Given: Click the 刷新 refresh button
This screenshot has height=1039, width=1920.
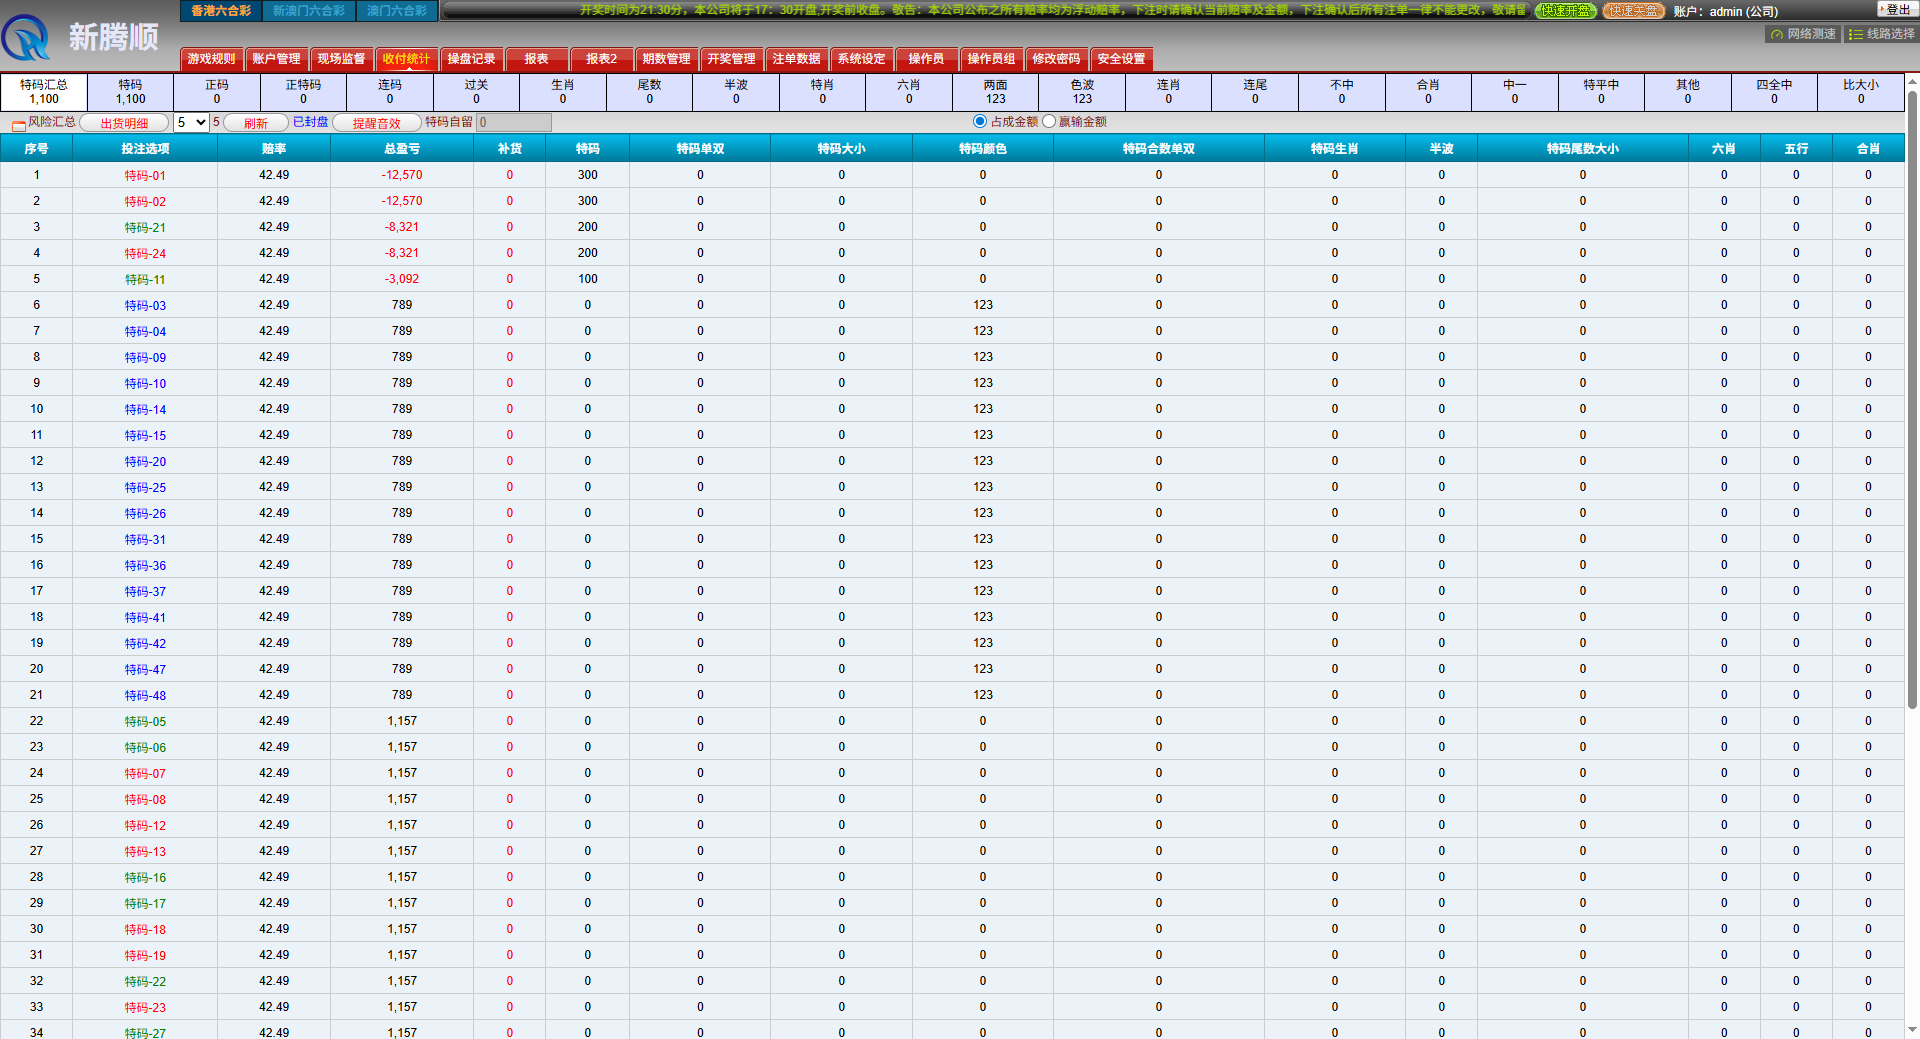Looking at the screenshot, I should (256, 123).
